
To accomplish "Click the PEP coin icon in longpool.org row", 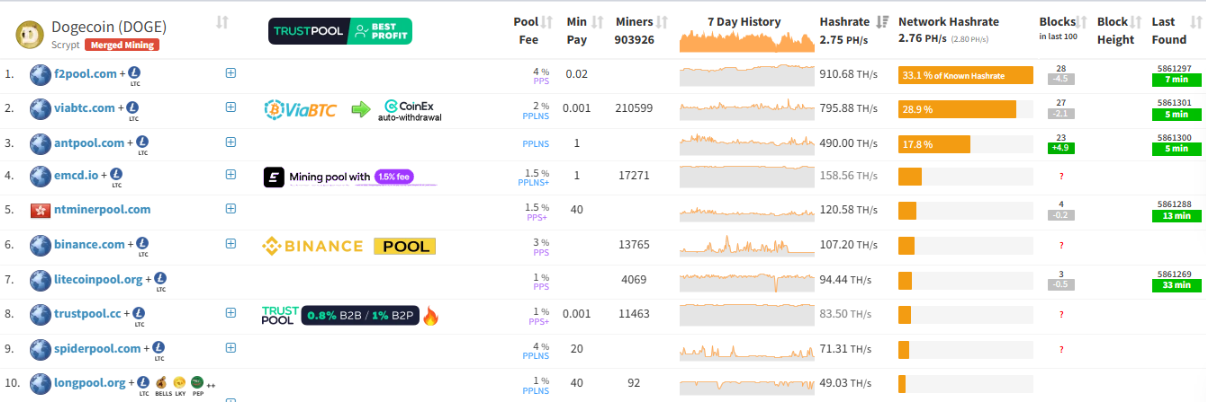I will tap(197, 382).
